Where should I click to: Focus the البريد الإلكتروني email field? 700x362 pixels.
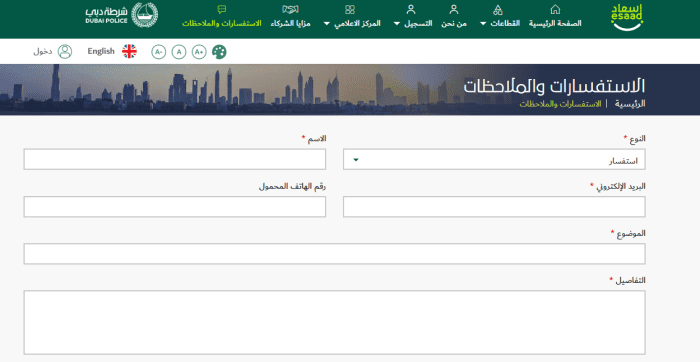click(494, 207)
